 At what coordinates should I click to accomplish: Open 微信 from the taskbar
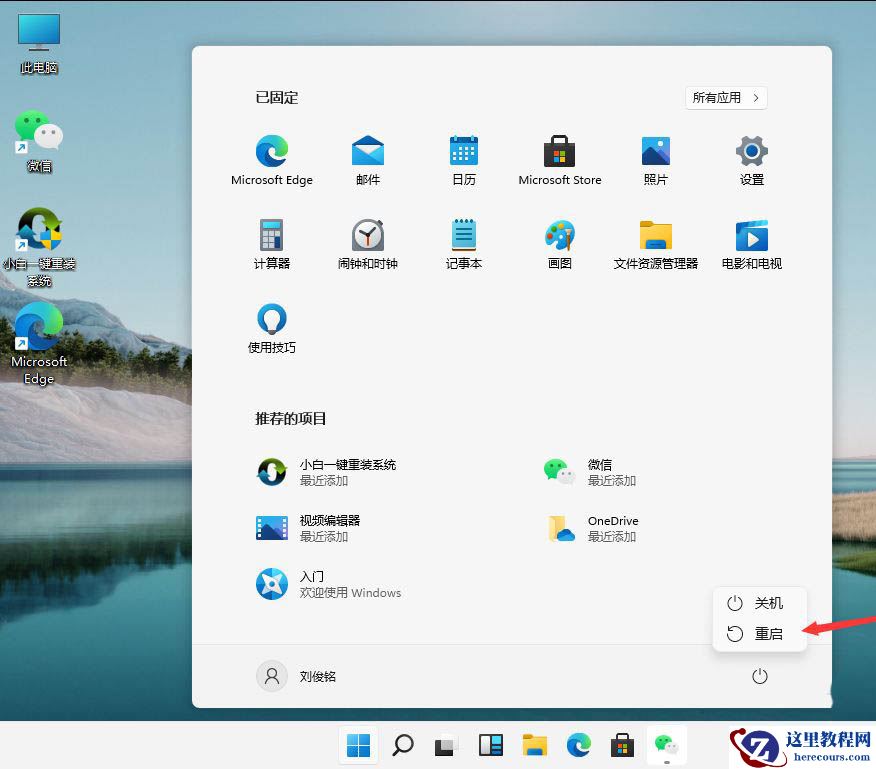coord(666,745)
